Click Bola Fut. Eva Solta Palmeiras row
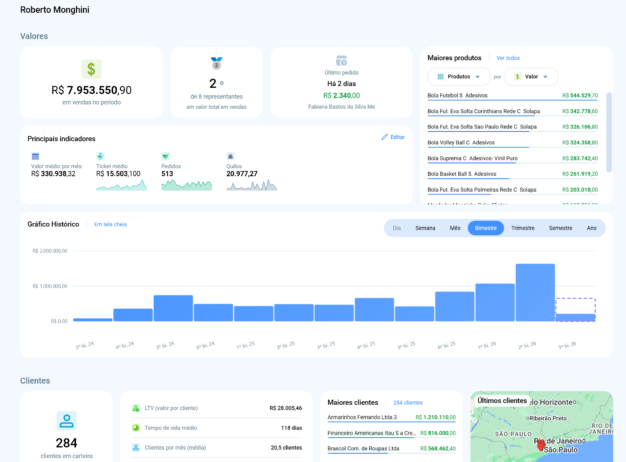This screenshot has width=626, height=462. (513, 190)
